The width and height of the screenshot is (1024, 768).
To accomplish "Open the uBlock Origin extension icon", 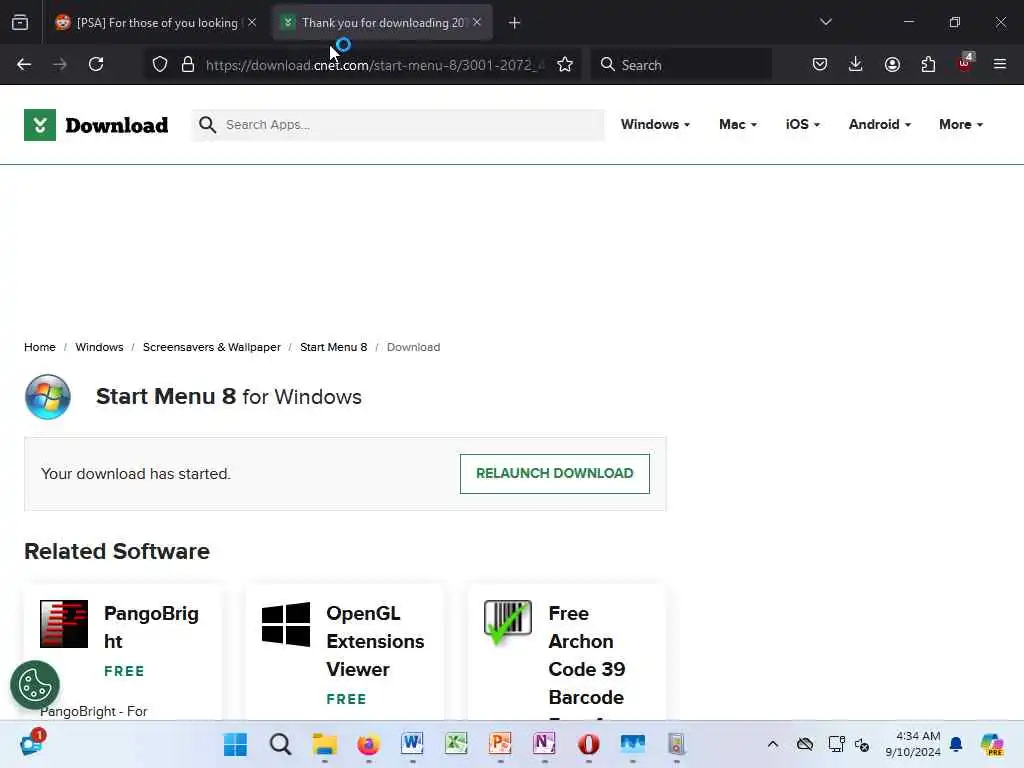I will tap(965, 63).
